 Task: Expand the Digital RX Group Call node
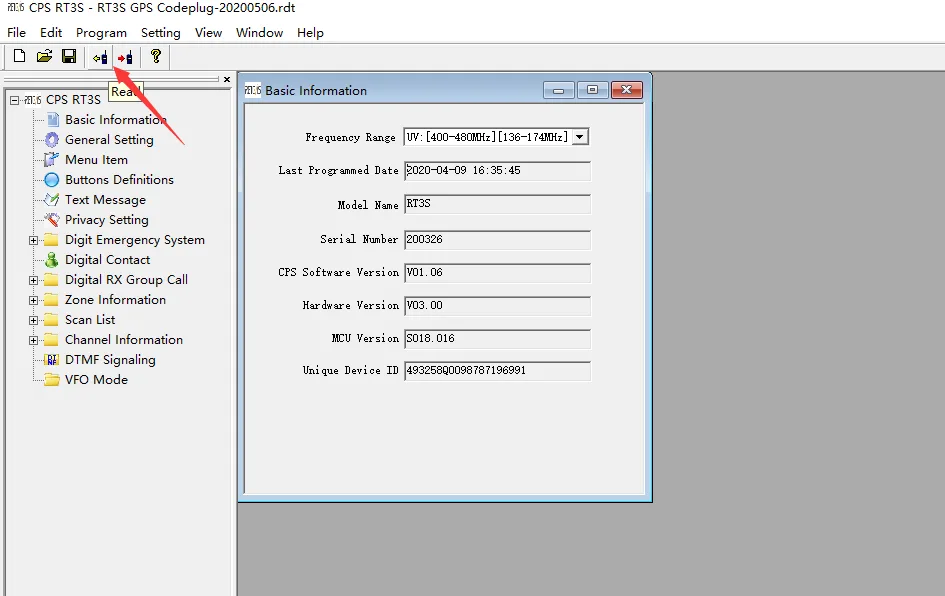tap(34, 280)
